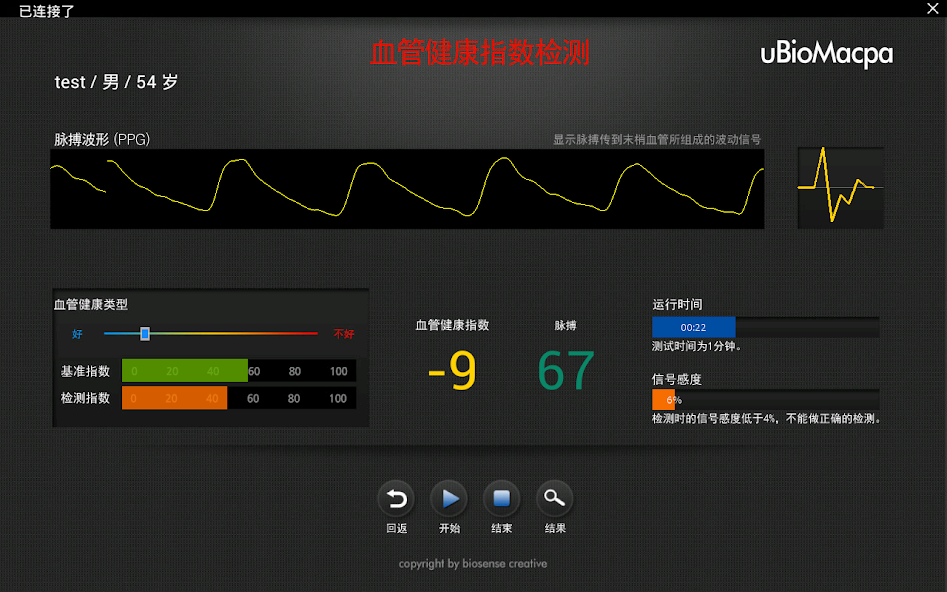
Task: Click the 开始 label below the play icon
Action: point(448,527)
